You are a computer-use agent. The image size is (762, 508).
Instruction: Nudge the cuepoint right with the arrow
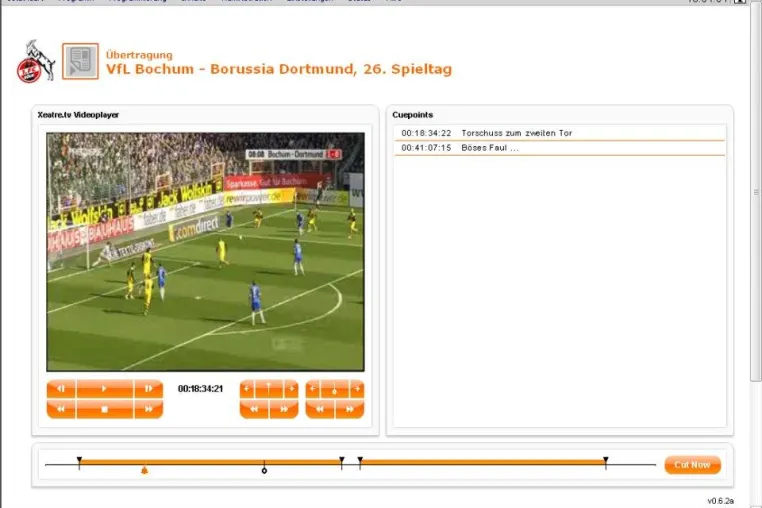click(x=357, y=388)
